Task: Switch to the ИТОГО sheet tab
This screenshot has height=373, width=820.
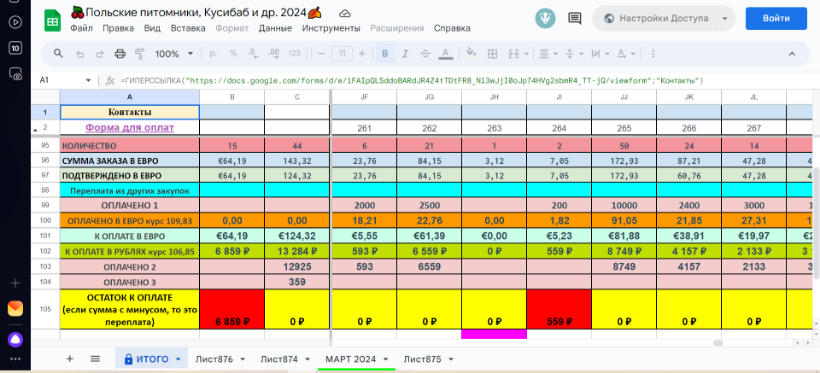Action: tap(152, 359)
